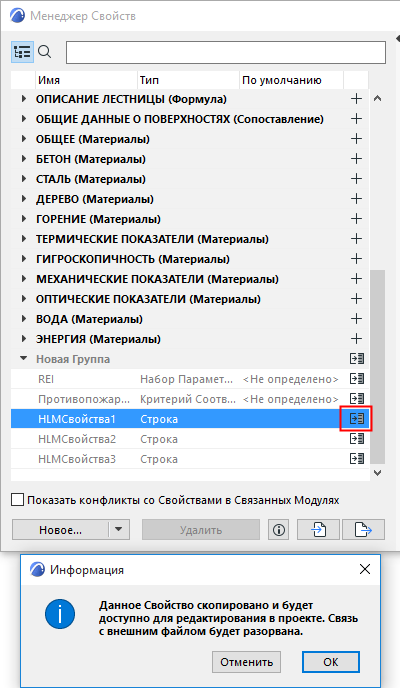400x688 pixels.
Task: Click OK in the Информация dialog
Action: pos(331,662)
